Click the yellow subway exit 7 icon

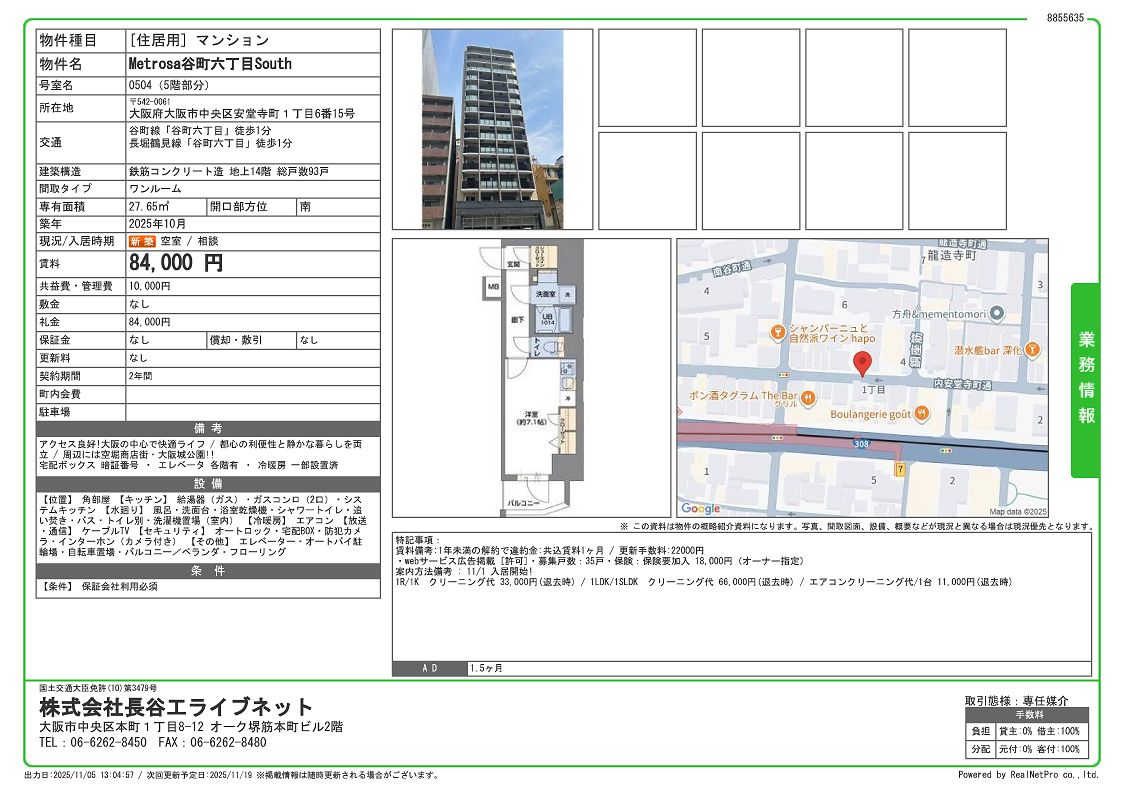coord(900,468)
